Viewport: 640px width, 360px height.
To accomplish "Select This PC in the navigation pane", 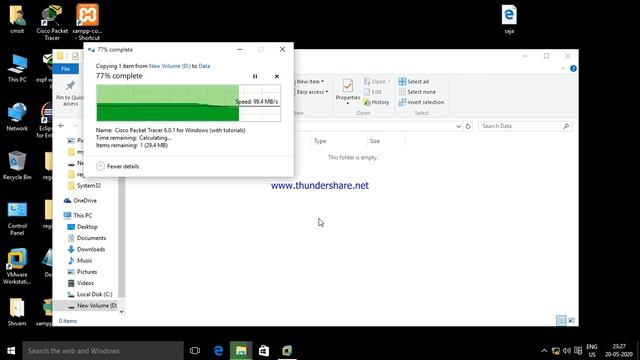I will click(78, 216).
